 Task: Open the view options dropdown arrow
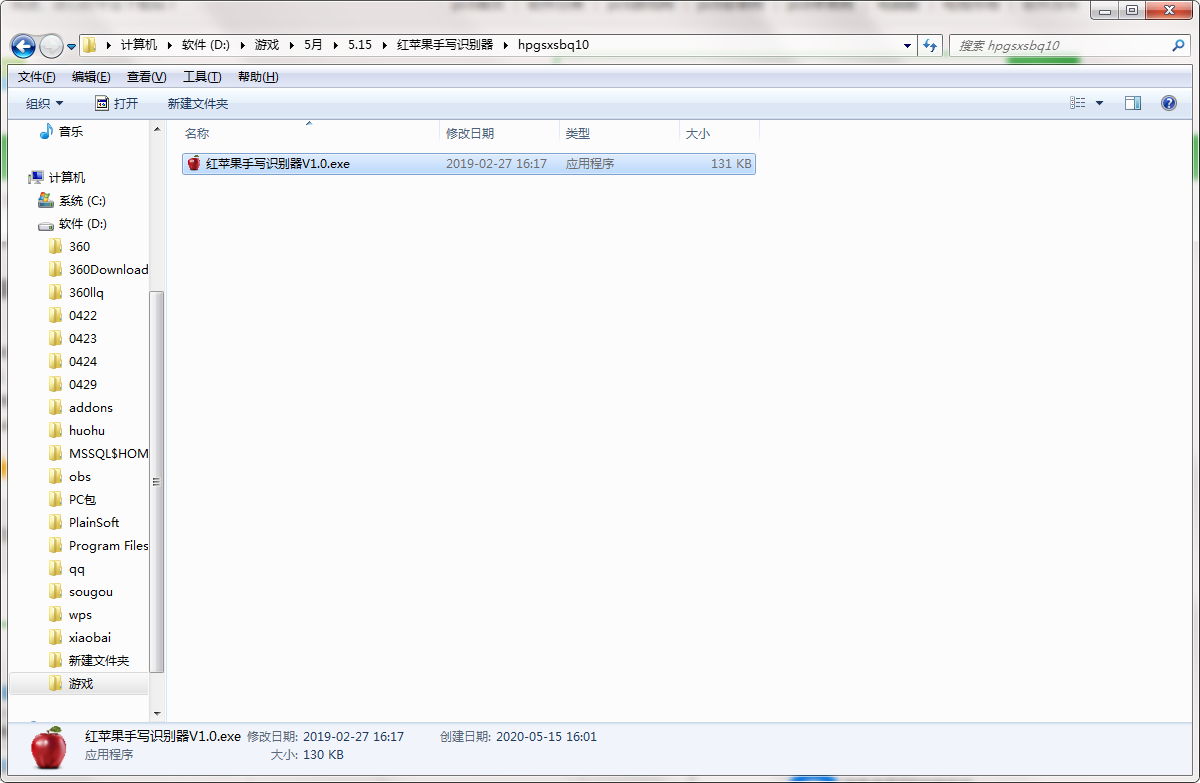pyautogui.click(x=1099, y=103)
